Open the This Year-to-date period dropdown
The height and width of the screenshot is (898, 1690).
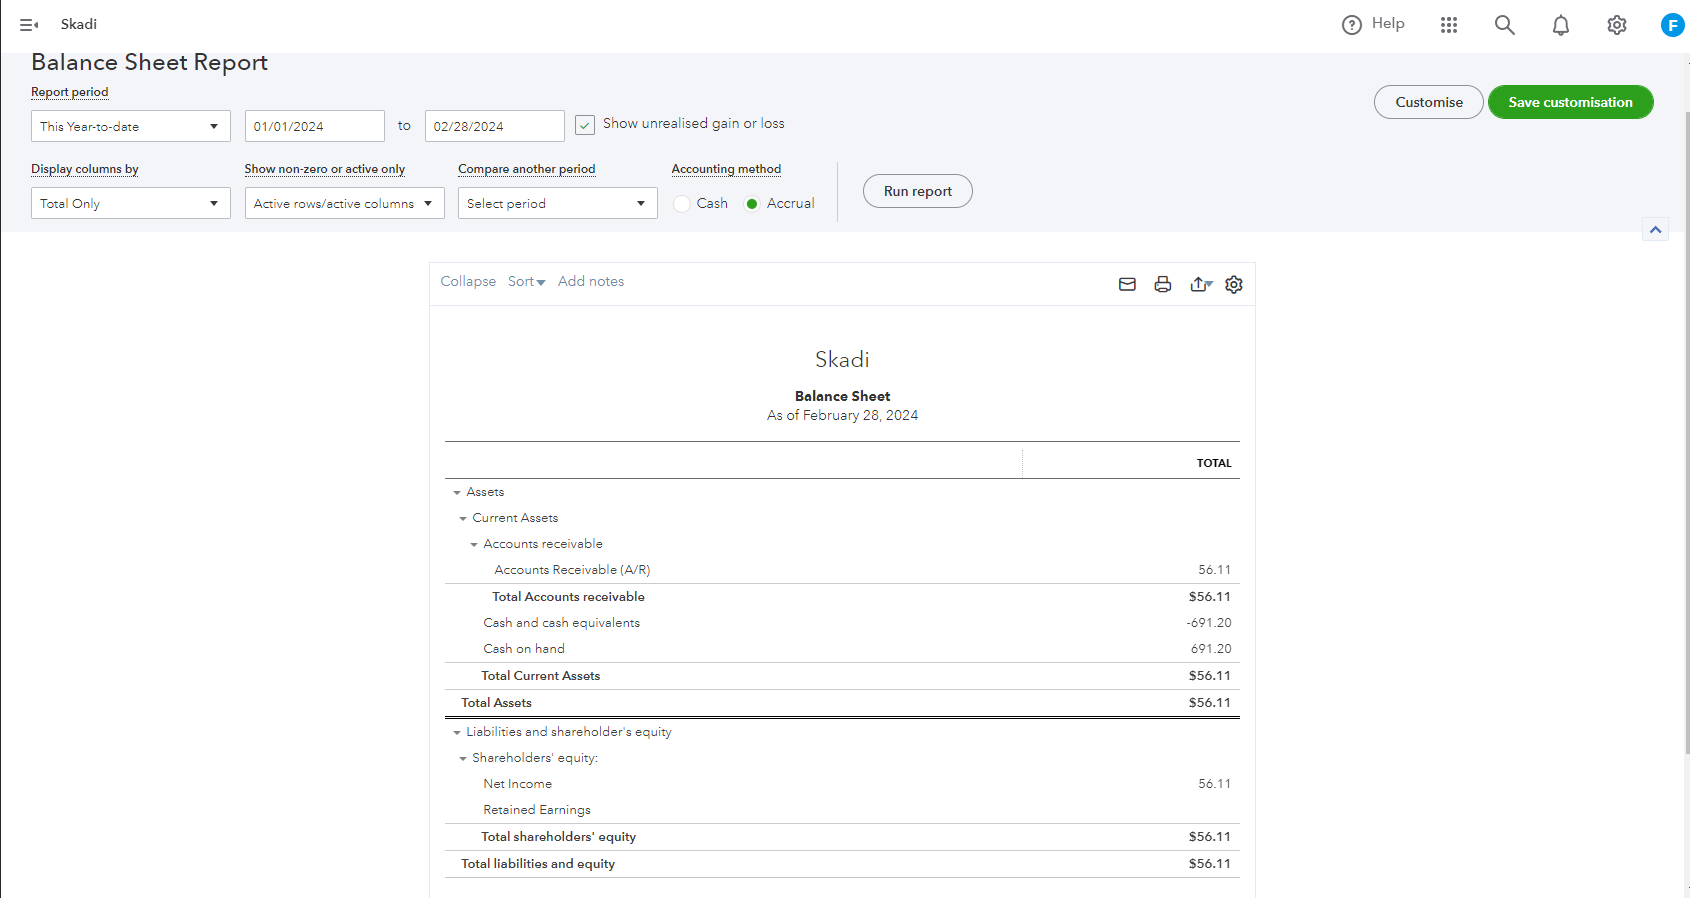point(130,126)
